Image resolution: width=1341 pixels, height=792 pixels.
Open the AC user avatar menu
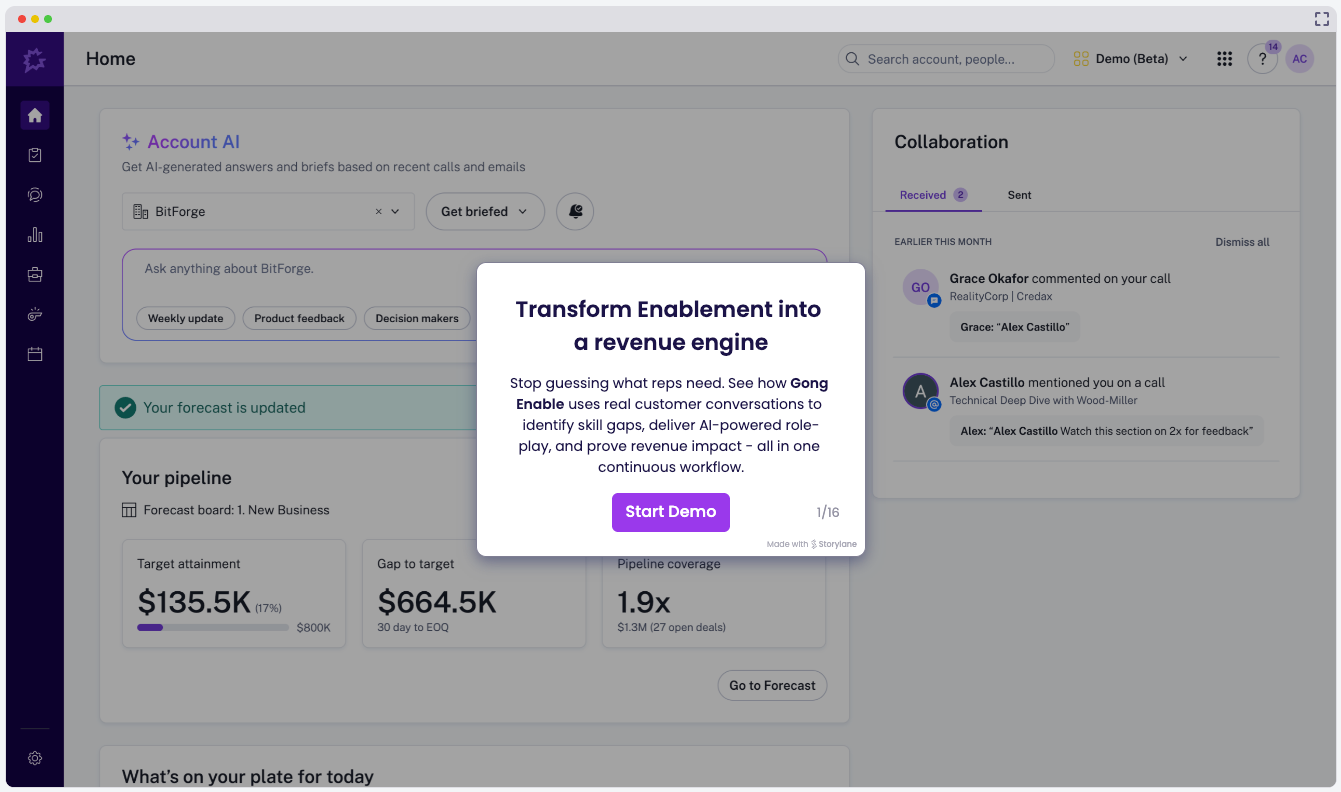(x=1299, y=59)
